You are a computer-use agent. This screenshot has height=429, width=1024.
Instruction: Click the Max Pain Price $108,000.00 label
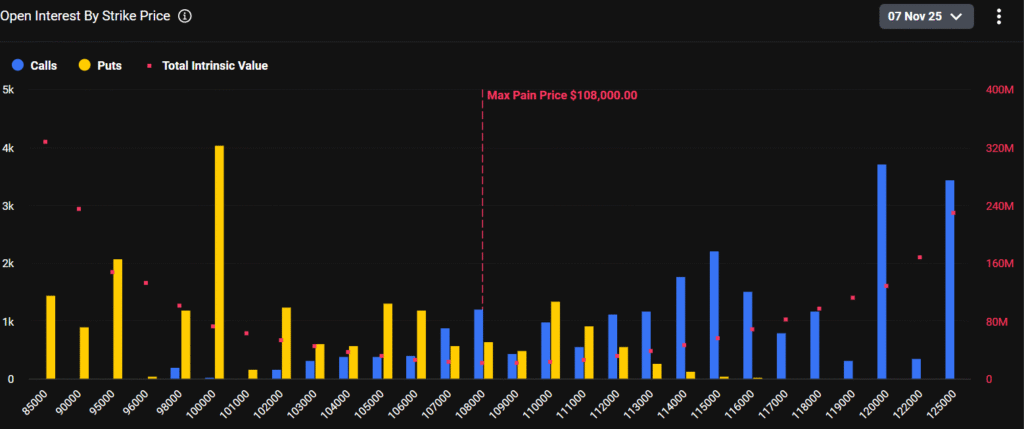[562, 95]
